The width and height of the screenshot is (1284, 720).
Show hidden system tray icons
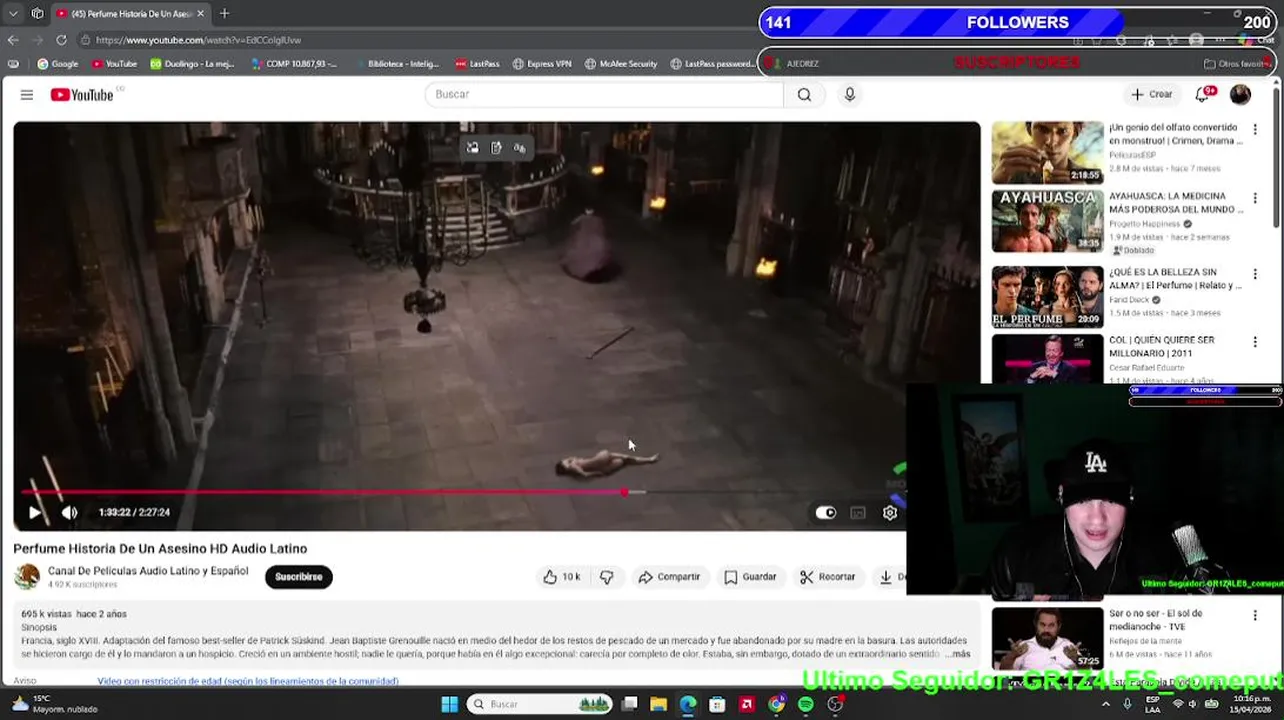pos(1106,704)
